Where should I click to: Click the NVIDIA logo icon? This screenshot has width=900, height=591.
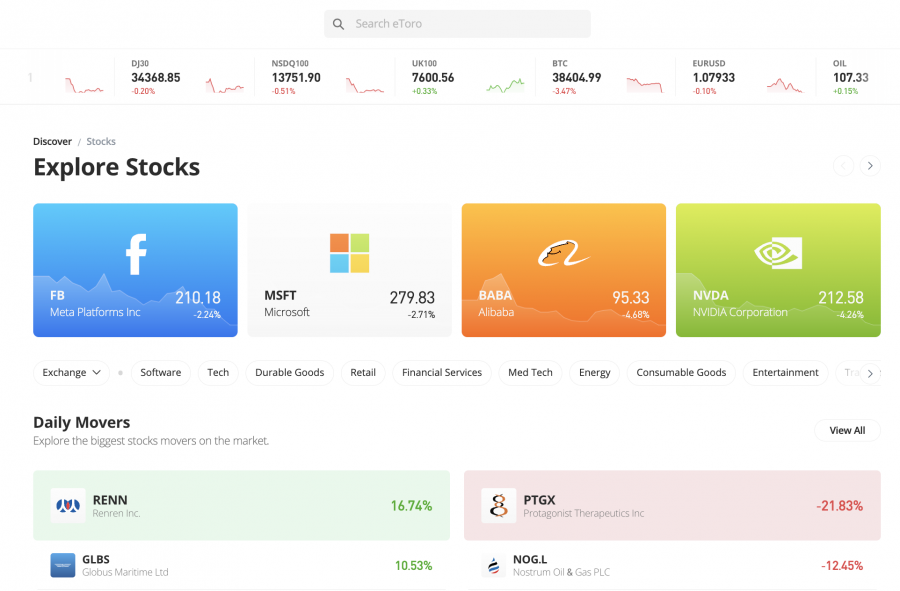click(x=778, y=253)
